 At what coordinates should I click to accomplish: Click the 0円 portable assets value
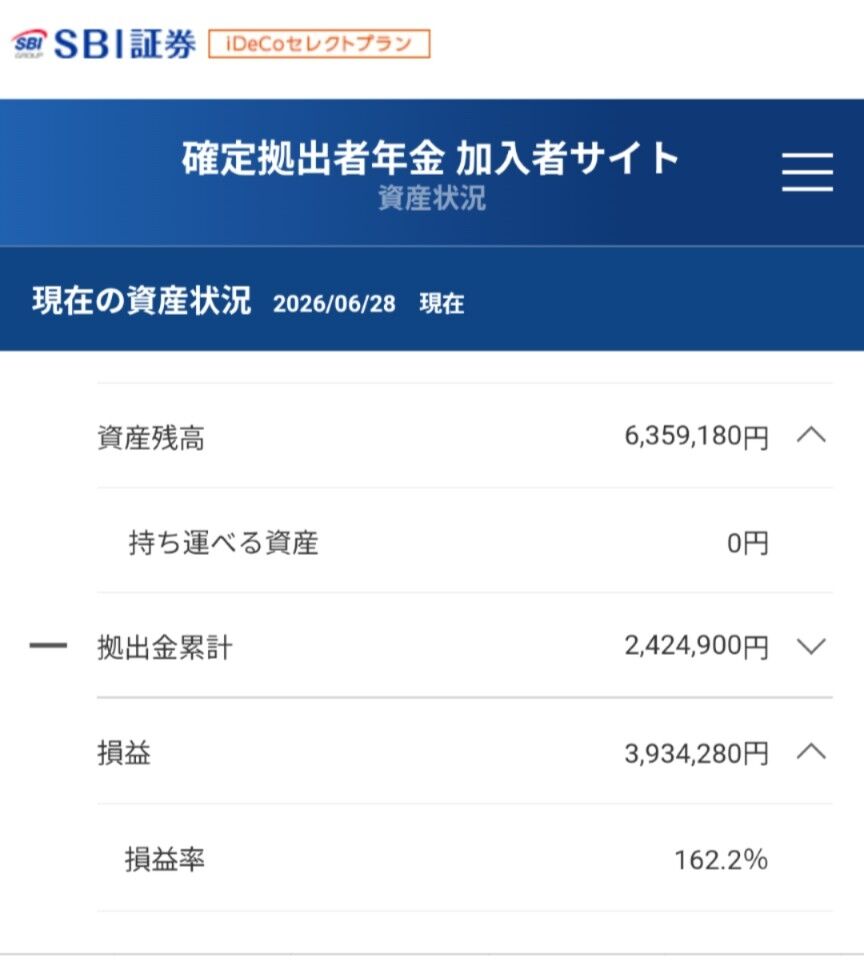748,543
